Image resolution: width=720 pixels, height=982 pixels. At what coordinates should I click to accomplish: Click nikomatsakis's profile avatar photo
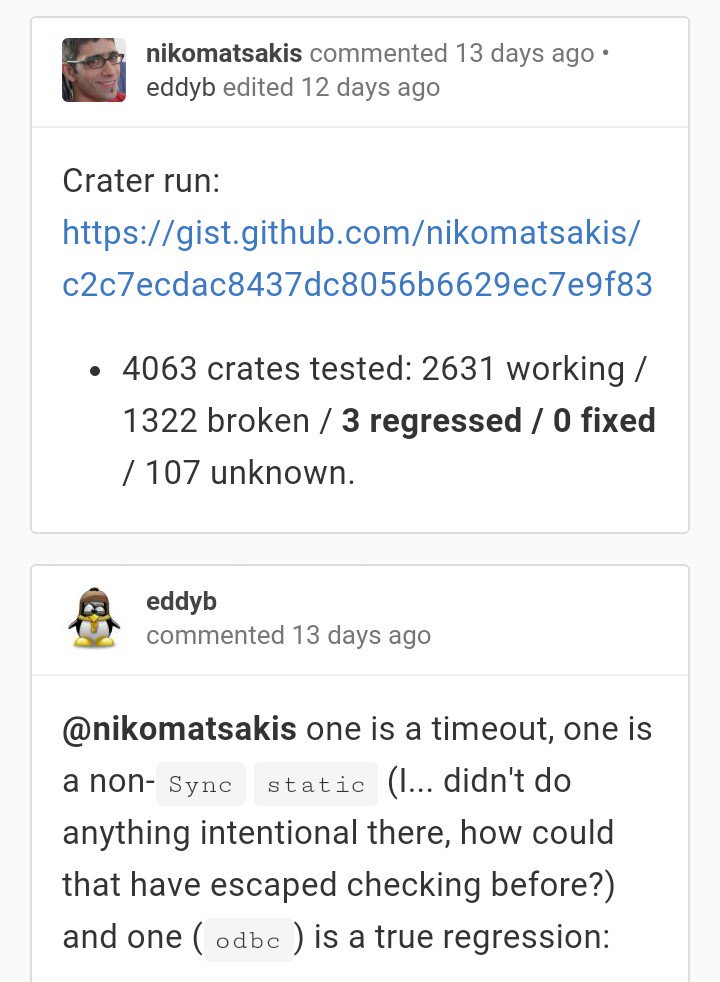[x=94, y=70]
